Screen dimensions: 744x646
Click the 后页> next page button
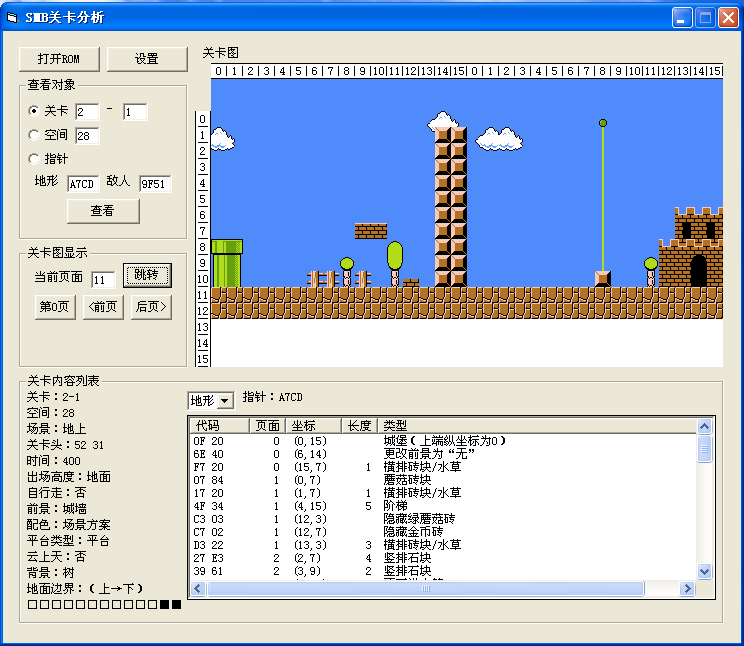pos(151,307)
